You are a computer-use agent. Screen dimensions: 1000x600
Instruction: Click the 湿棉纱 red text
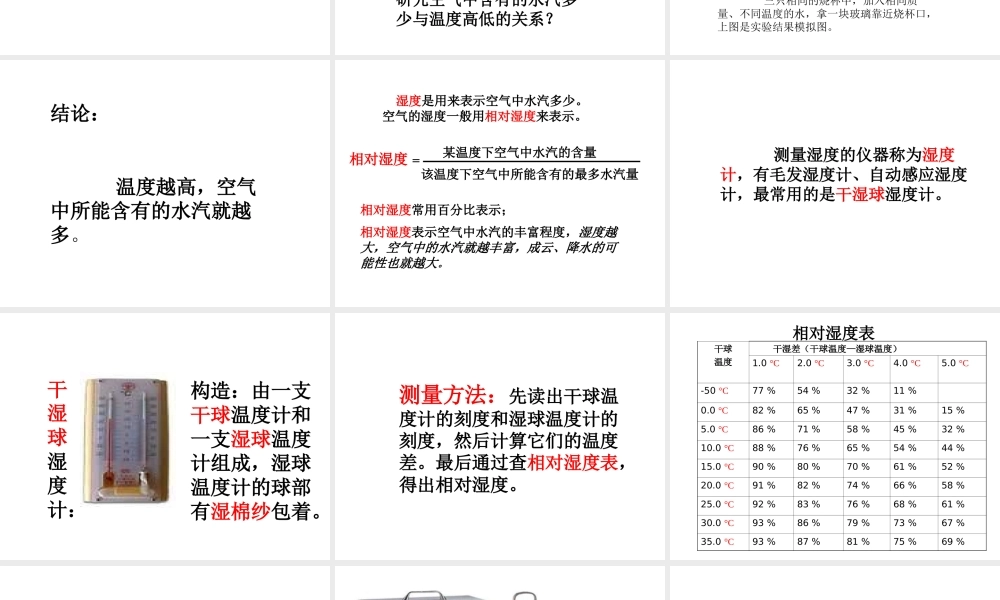pyautogui.click(x=240, y=511)
